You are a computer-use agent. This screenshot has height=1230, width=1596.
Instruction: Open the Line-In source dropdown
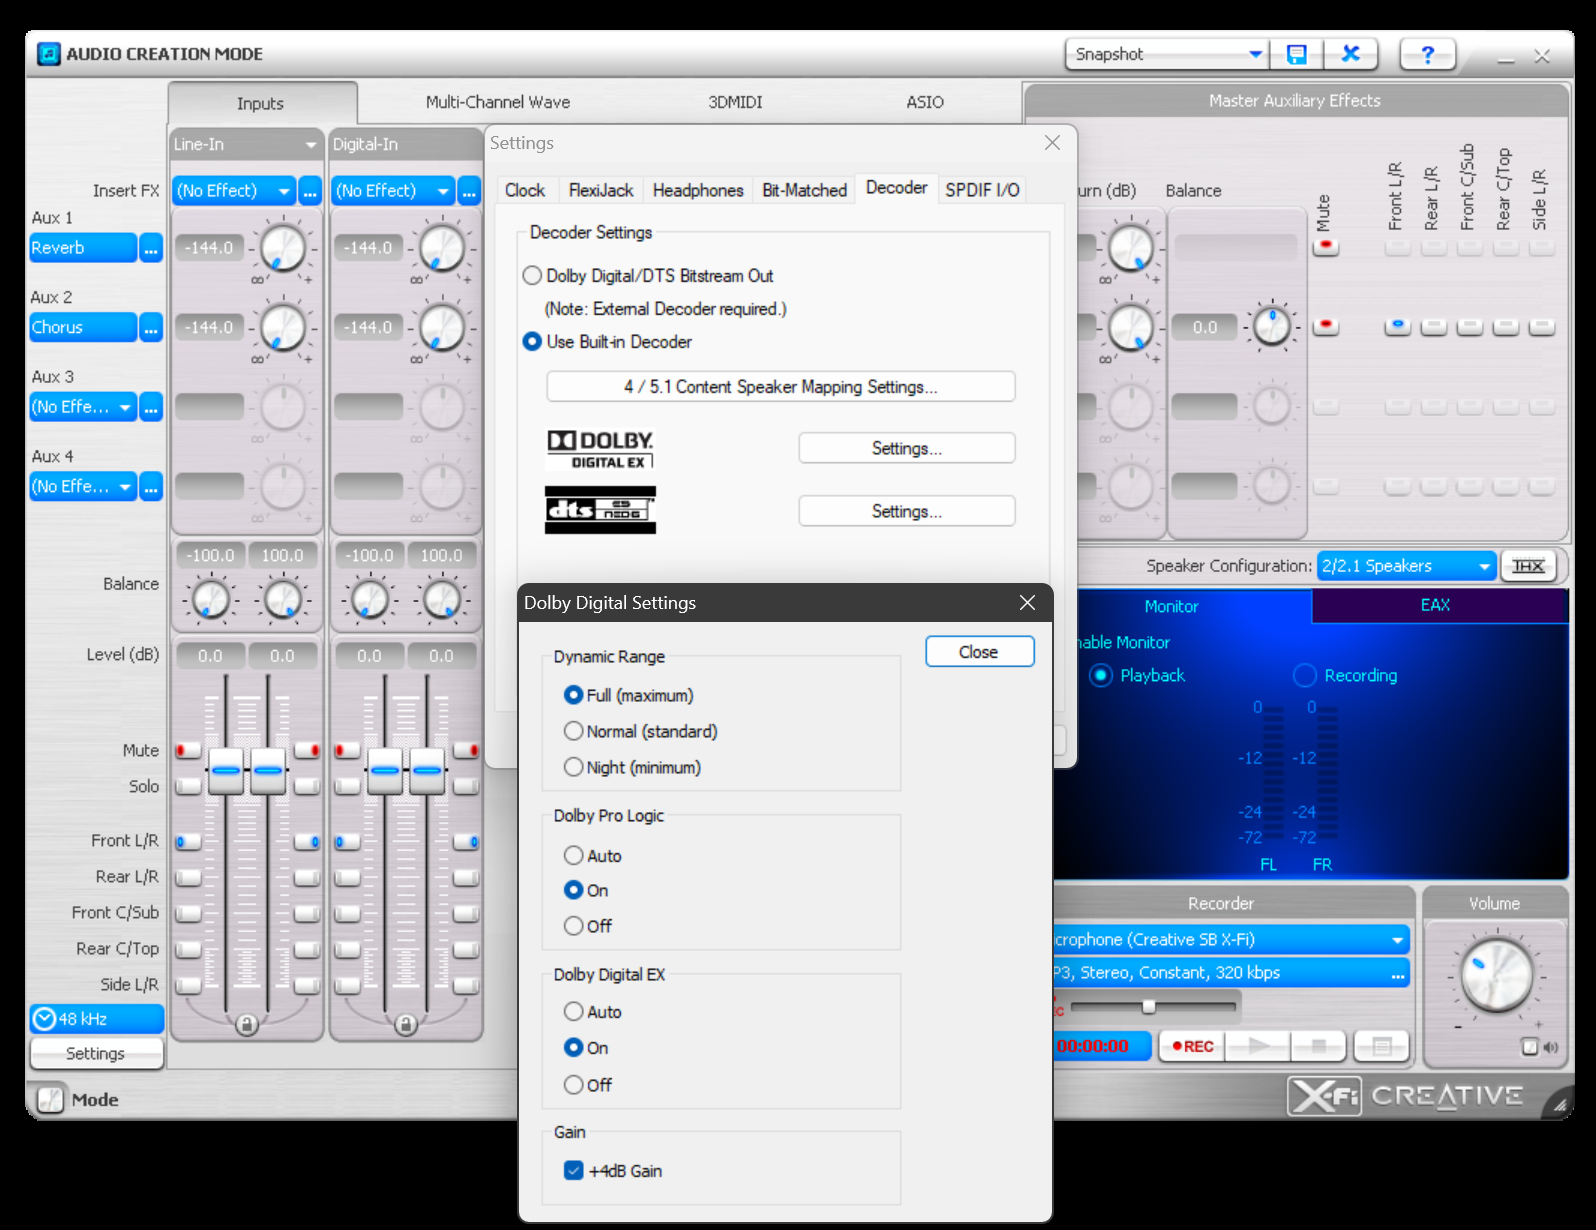click(x=246, y=144)
